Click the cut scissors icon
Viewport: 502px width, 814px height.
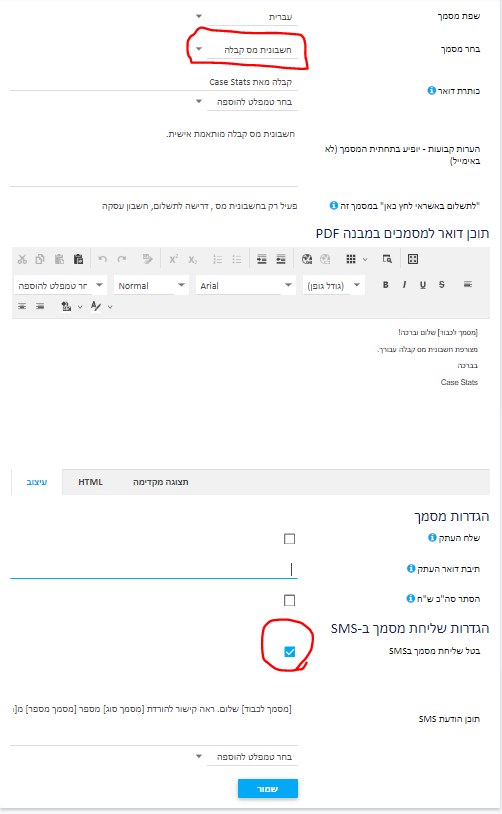(22, 259)
